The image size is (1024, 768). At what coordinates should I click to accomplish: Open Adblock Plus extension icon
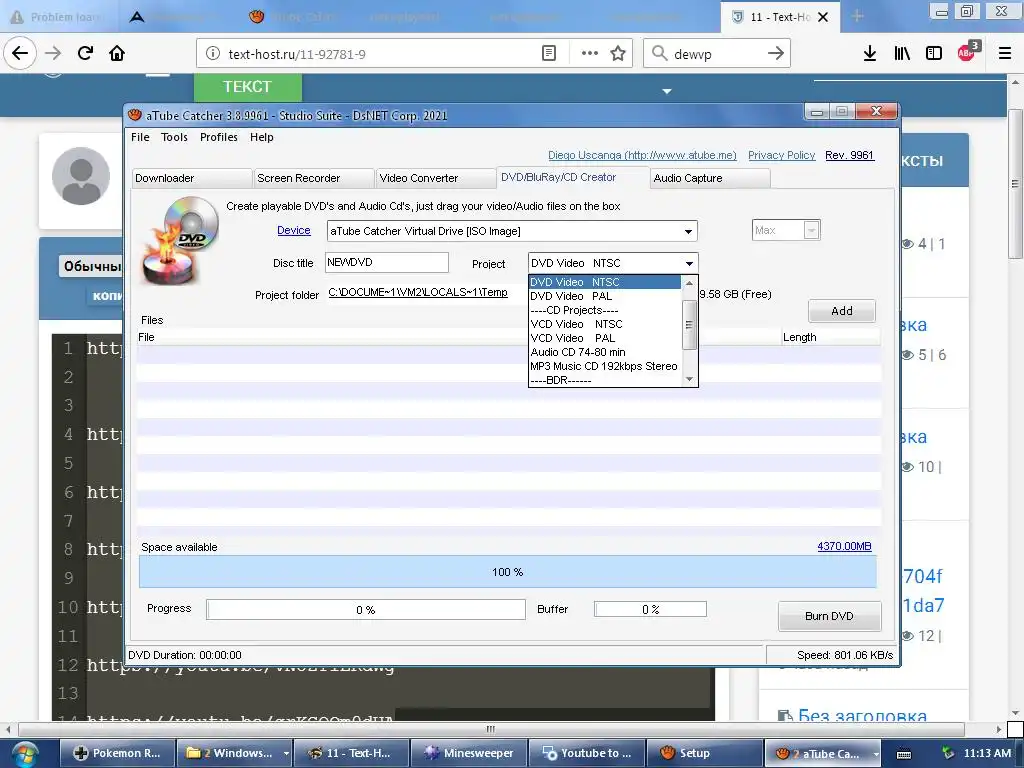967,52
